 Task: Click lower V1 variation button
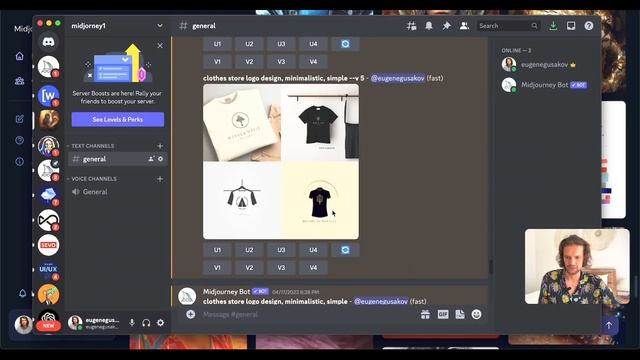tap(218, 268)
